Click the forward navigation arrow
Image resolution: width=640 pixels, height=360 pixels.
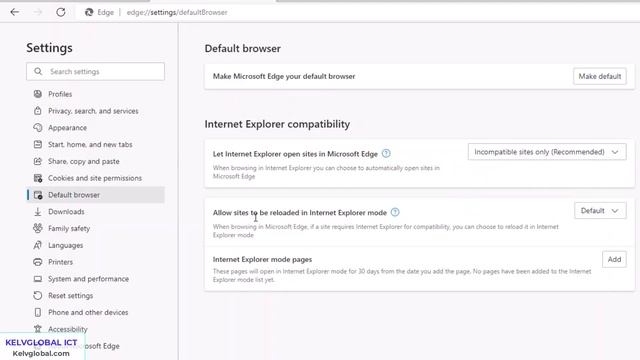pos(38,12)
